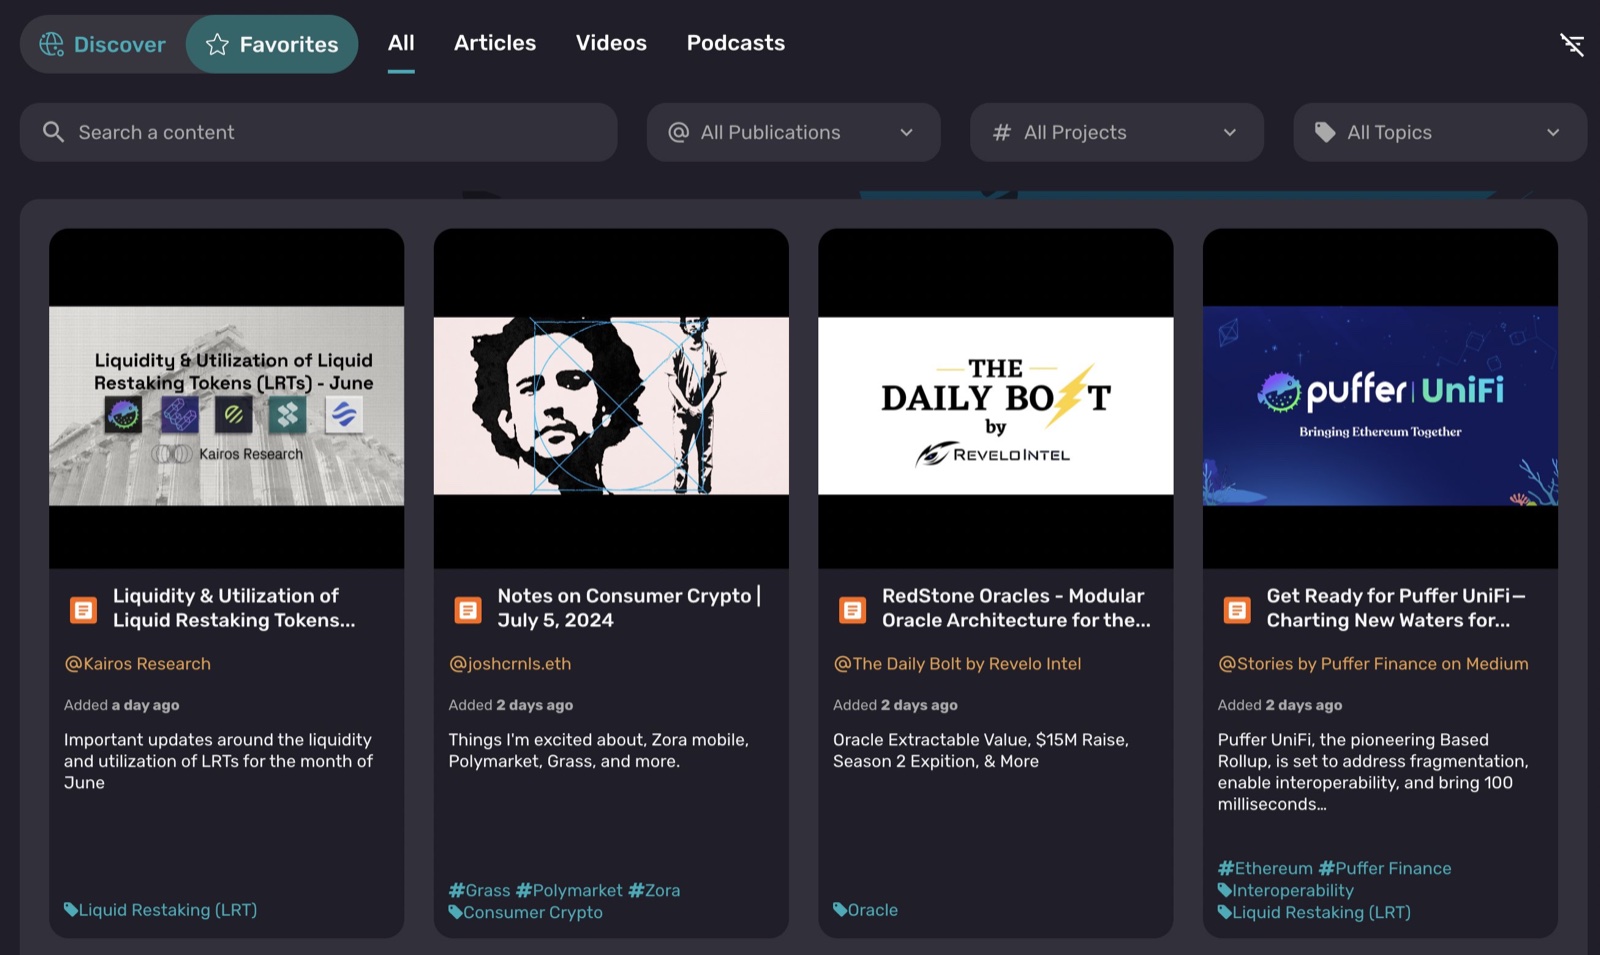Visit the @Kairos Research publication
1600x955 pixels.
tap(138, 664)
